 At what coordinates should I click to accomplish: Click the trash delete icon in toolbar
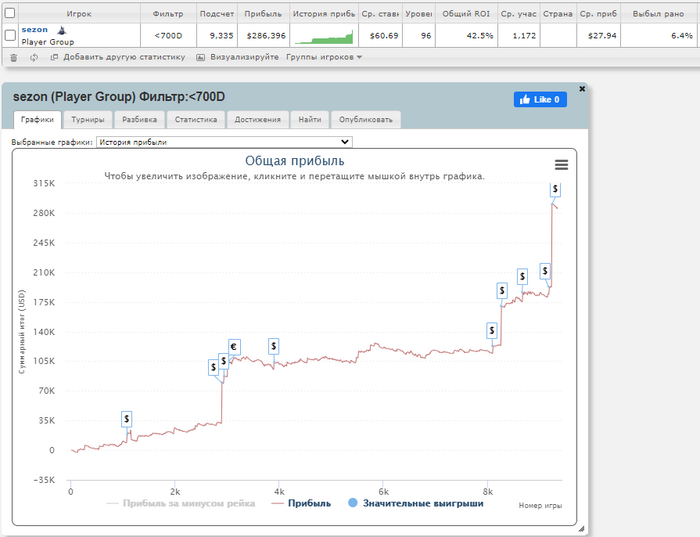pos(14,58)
